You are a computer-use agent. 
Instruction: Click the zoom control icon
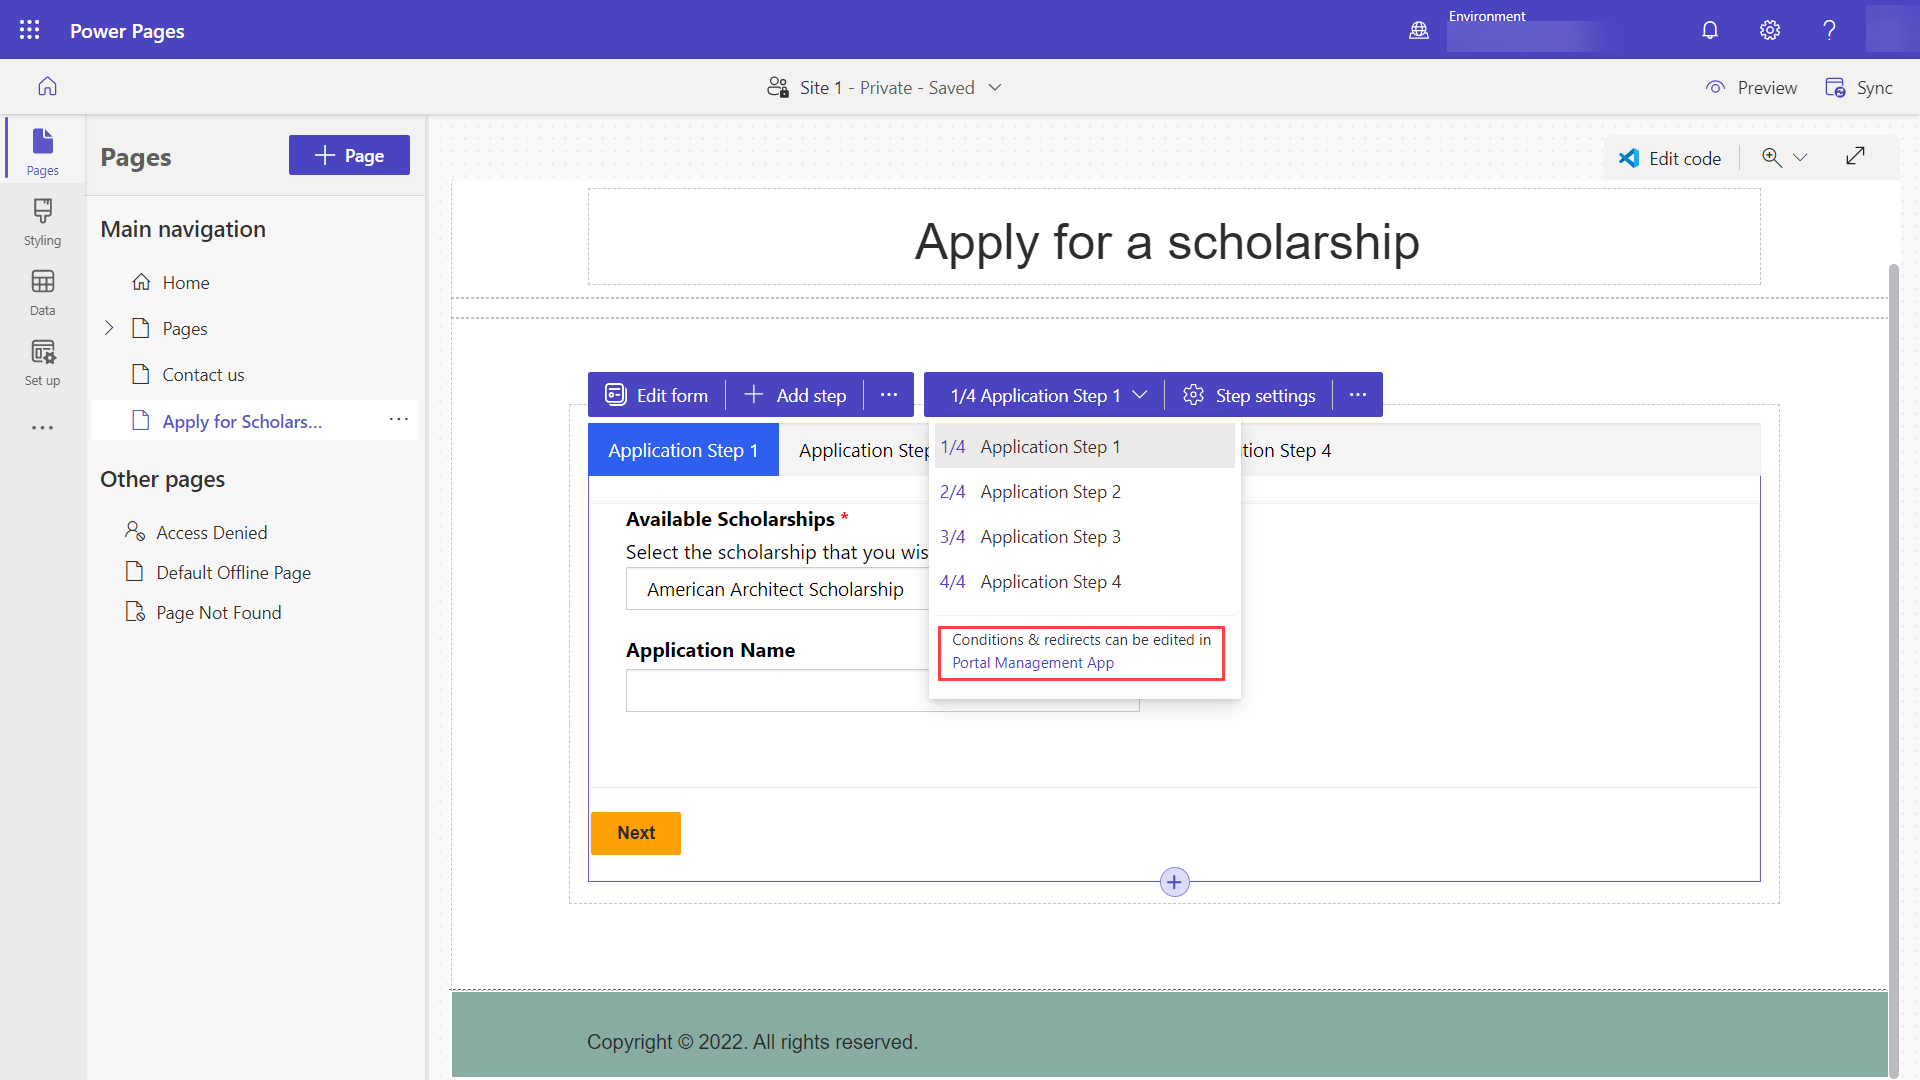coord(1771,156)
